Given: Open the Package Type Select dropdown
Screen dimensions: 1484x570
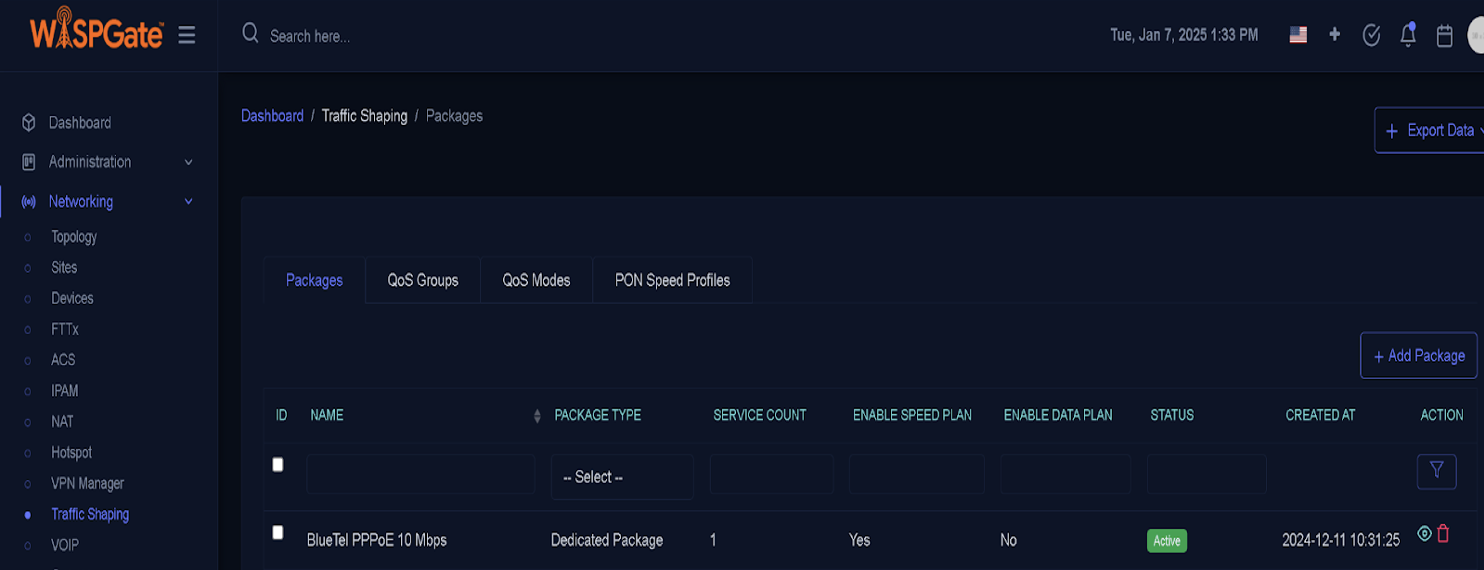Looking at the screenshot, I should tap(621, 477).
